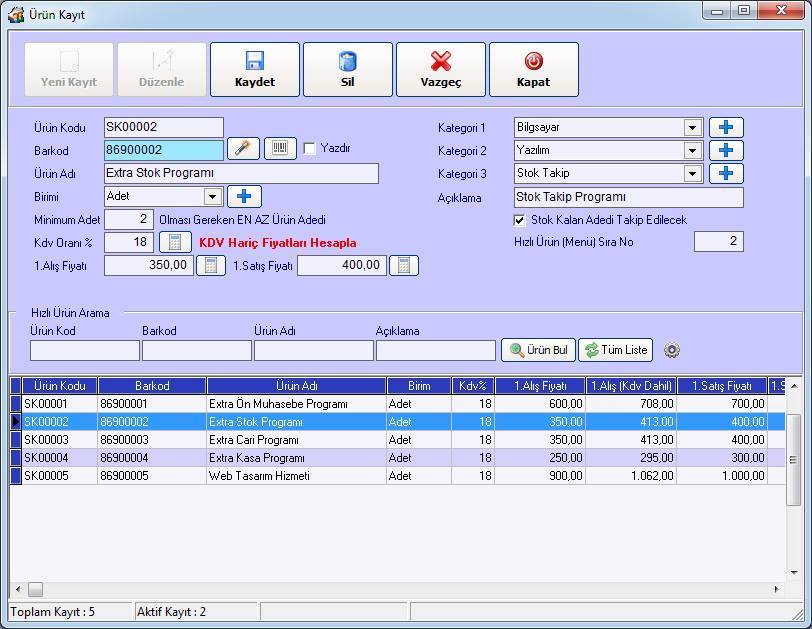Click the barcode print icon button
The width and height of the screenshot is (812, 629).
[280, 149]
